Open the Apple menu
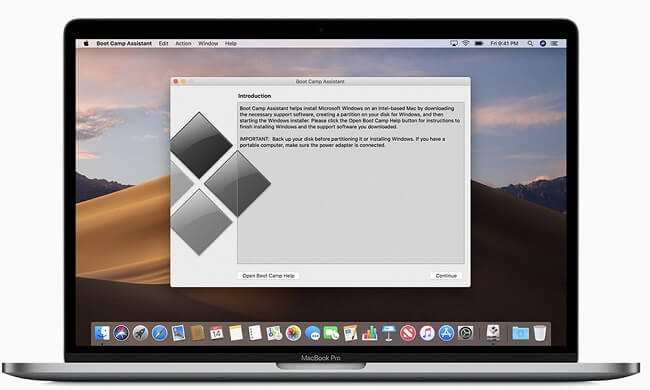The height and width of the screenshot is (390, 650). (x=86, y=43)
